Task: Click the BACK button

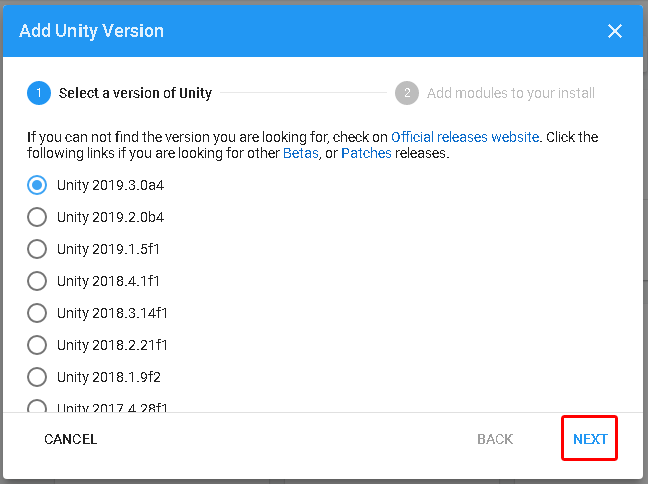Action: (495, 439)
